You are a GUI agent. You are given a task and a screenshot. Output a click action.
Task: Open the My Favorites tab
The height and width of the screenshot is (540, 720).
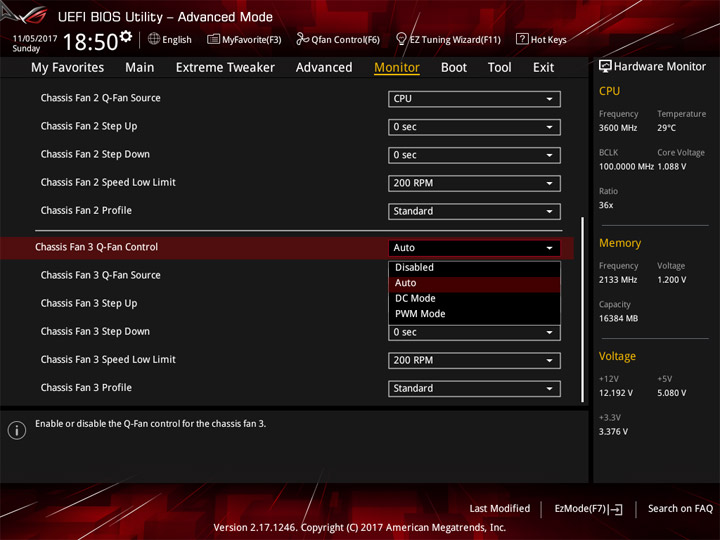pos(68,68)
